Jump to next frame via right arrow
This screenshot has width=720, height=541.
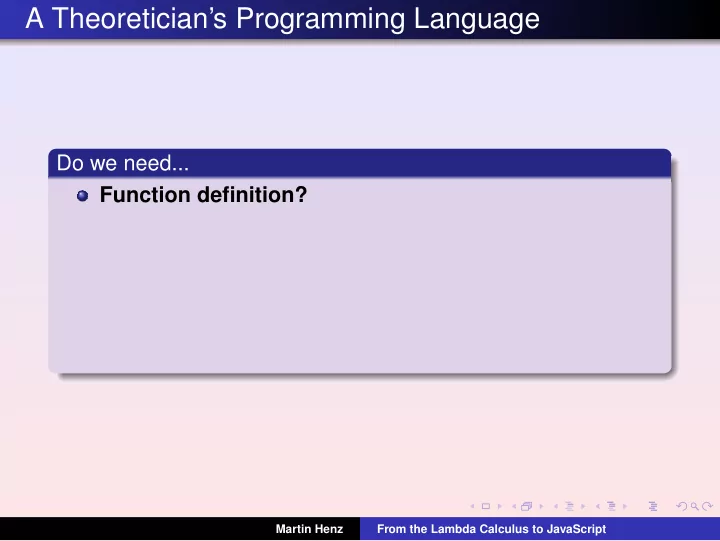pyautogui.click(x=541, y=506)
